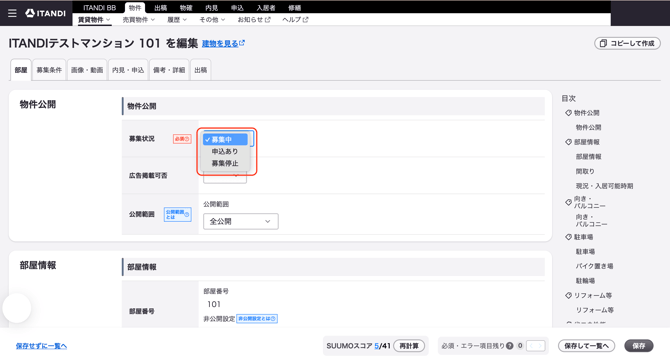Open the 内見 top menu item

pos(212,8)
